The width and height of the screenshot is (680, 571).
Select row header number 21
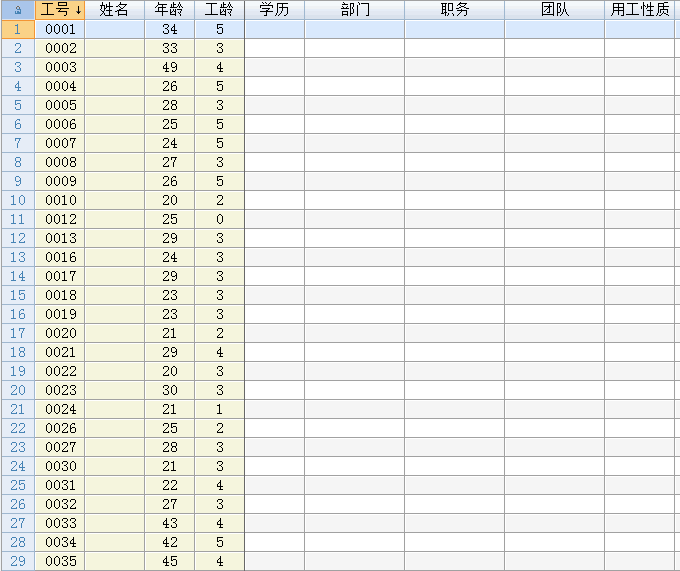pyautogui.click(x=18, y=409)
